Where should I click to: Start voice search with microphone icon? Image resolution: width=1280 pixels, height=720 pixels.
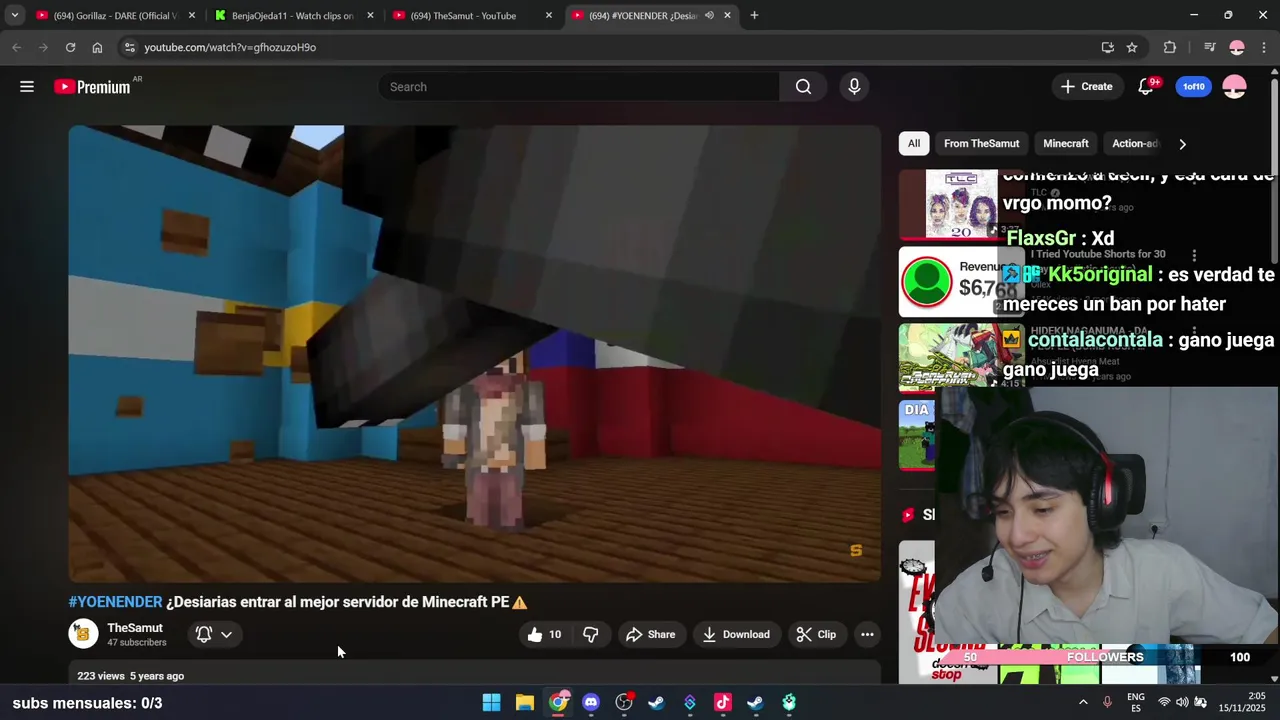[x=854, y=87]
